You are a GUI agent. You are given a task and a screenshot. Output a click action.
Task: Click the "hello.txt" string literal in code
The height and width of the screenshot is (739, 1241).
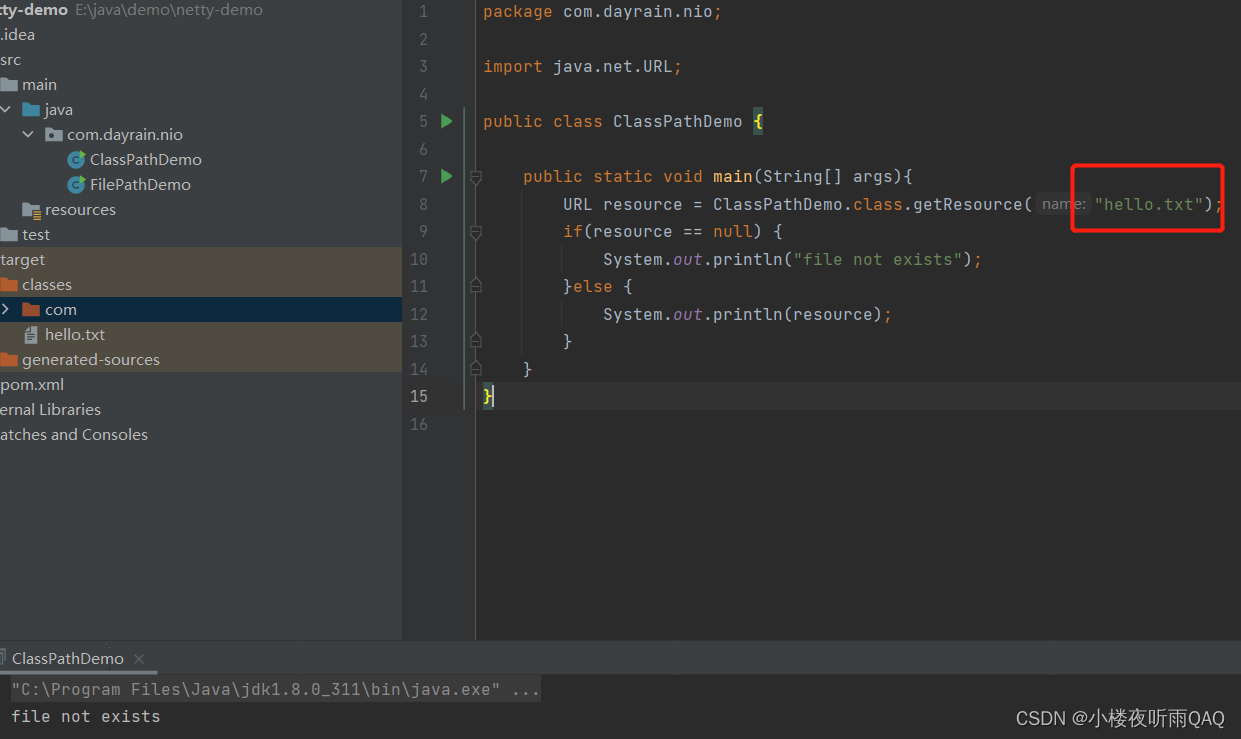tap(1149, 204)
